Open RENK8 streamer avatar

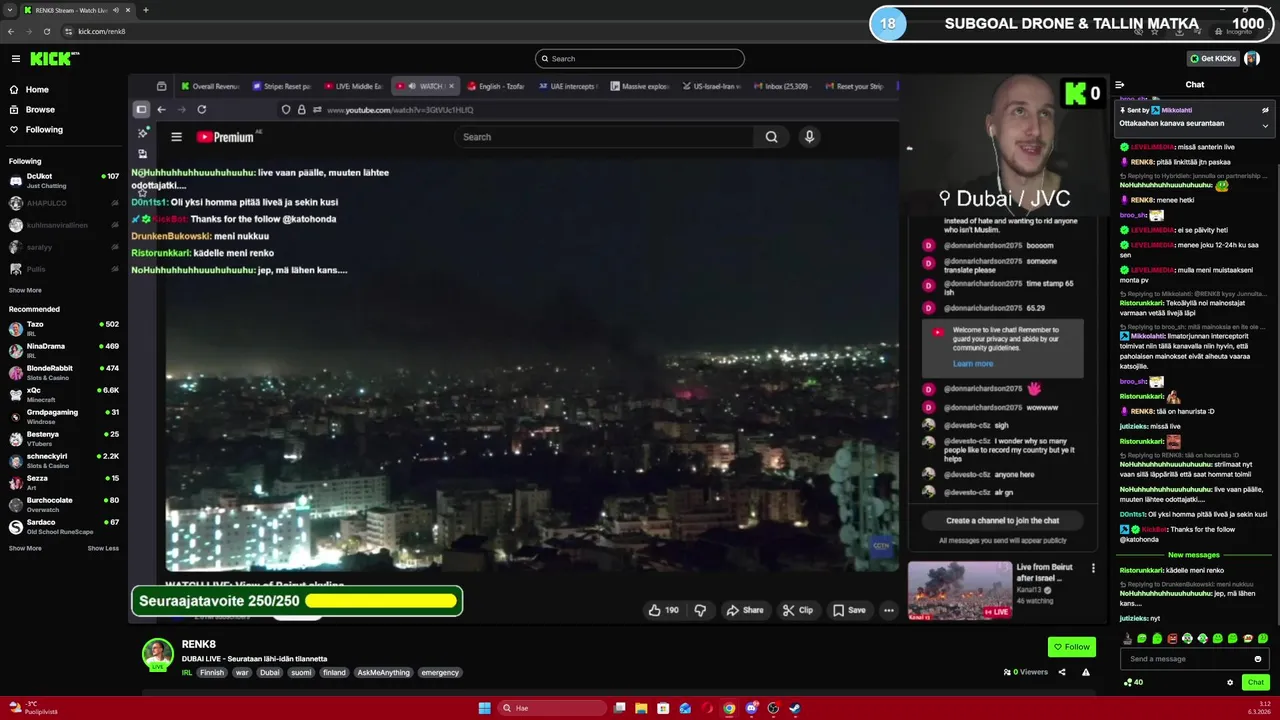[157, 654]
